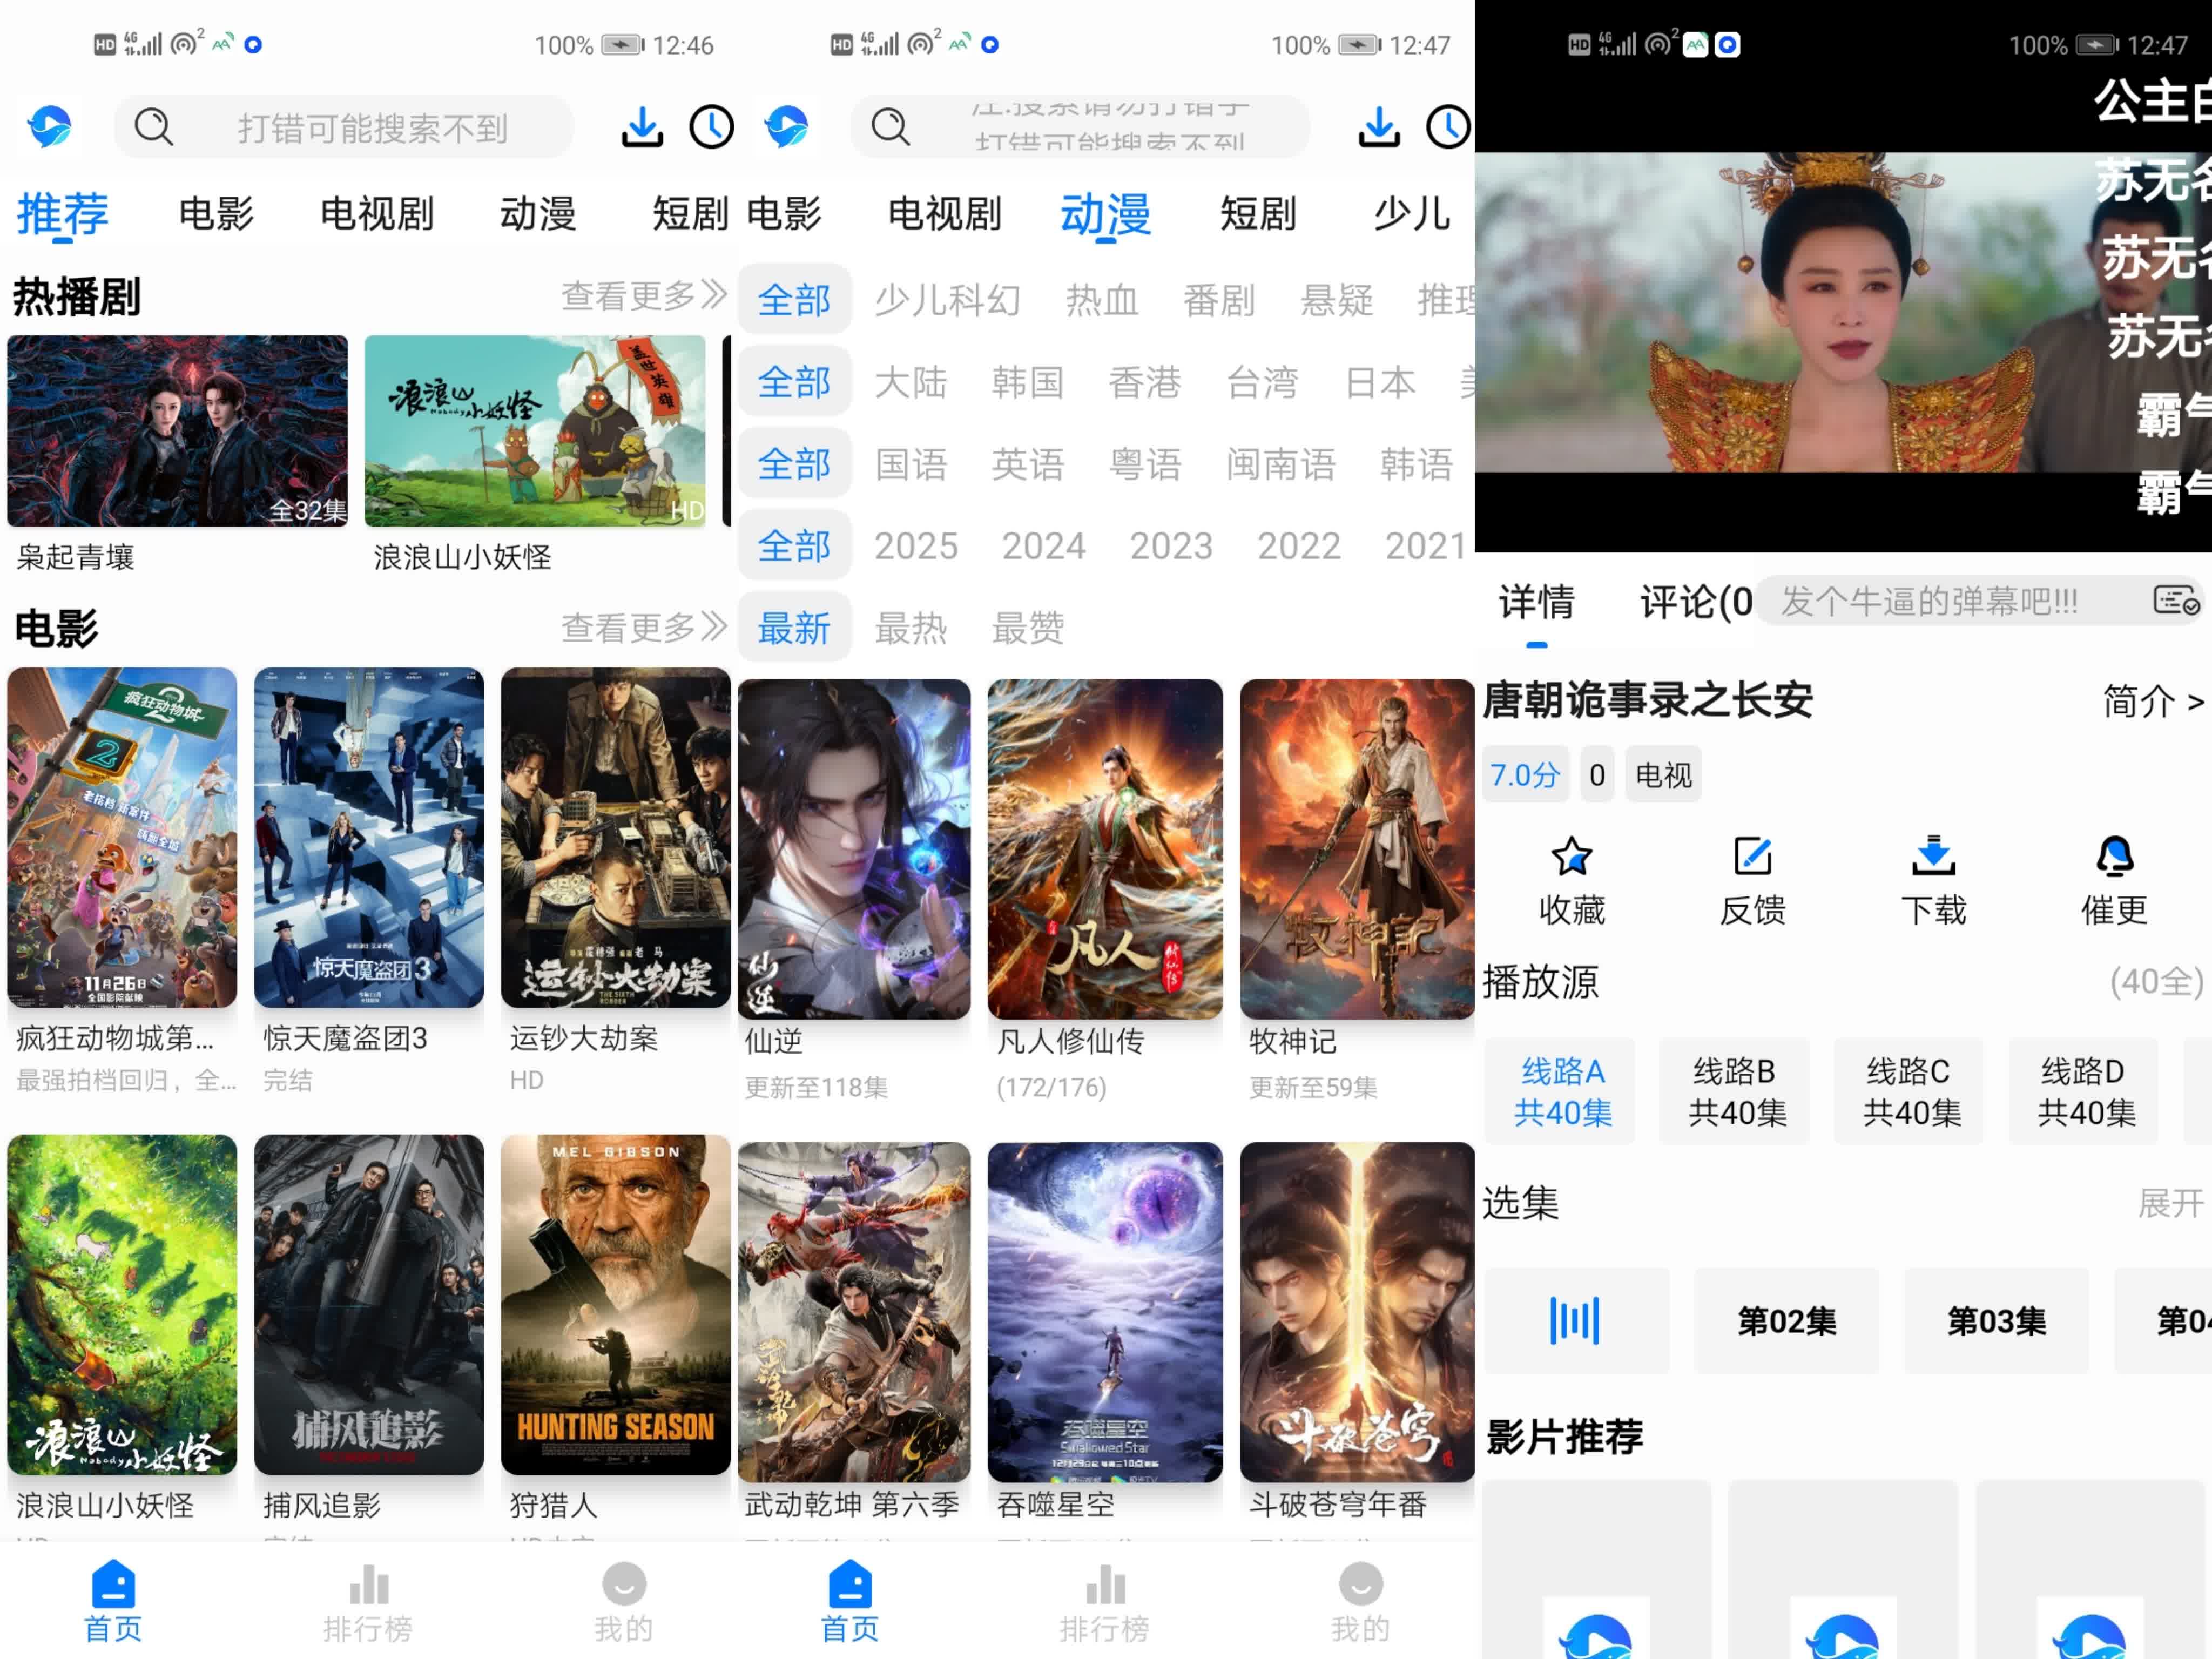Select the 2024 year filter
The height and width of the screenshot is (1659, 2212).
coord(1043,546)
